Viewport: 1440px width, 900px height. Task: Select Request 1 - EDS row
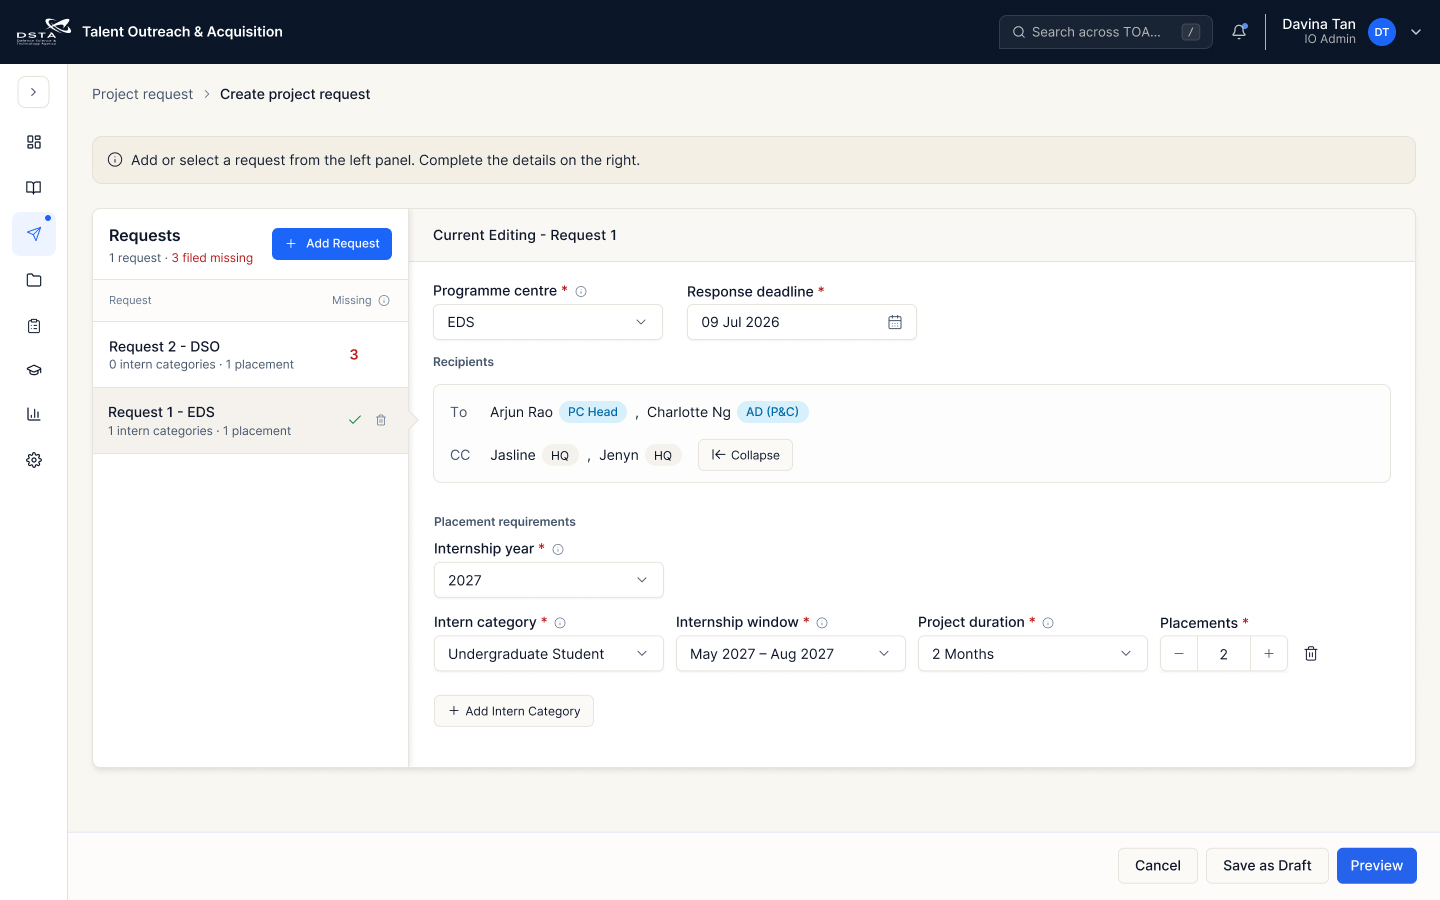[250, 421]
